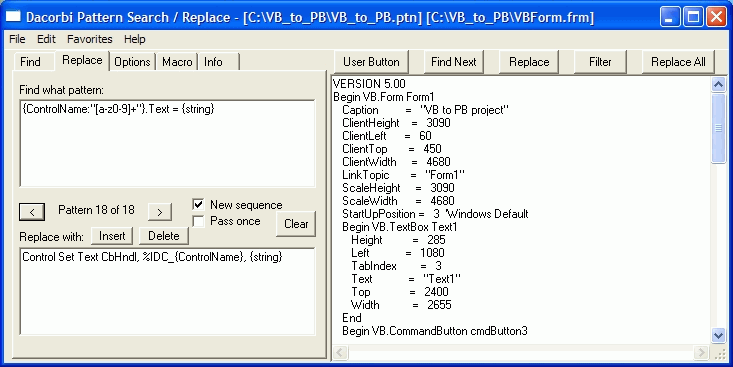Click the Filter button

[x=600, y=62]
